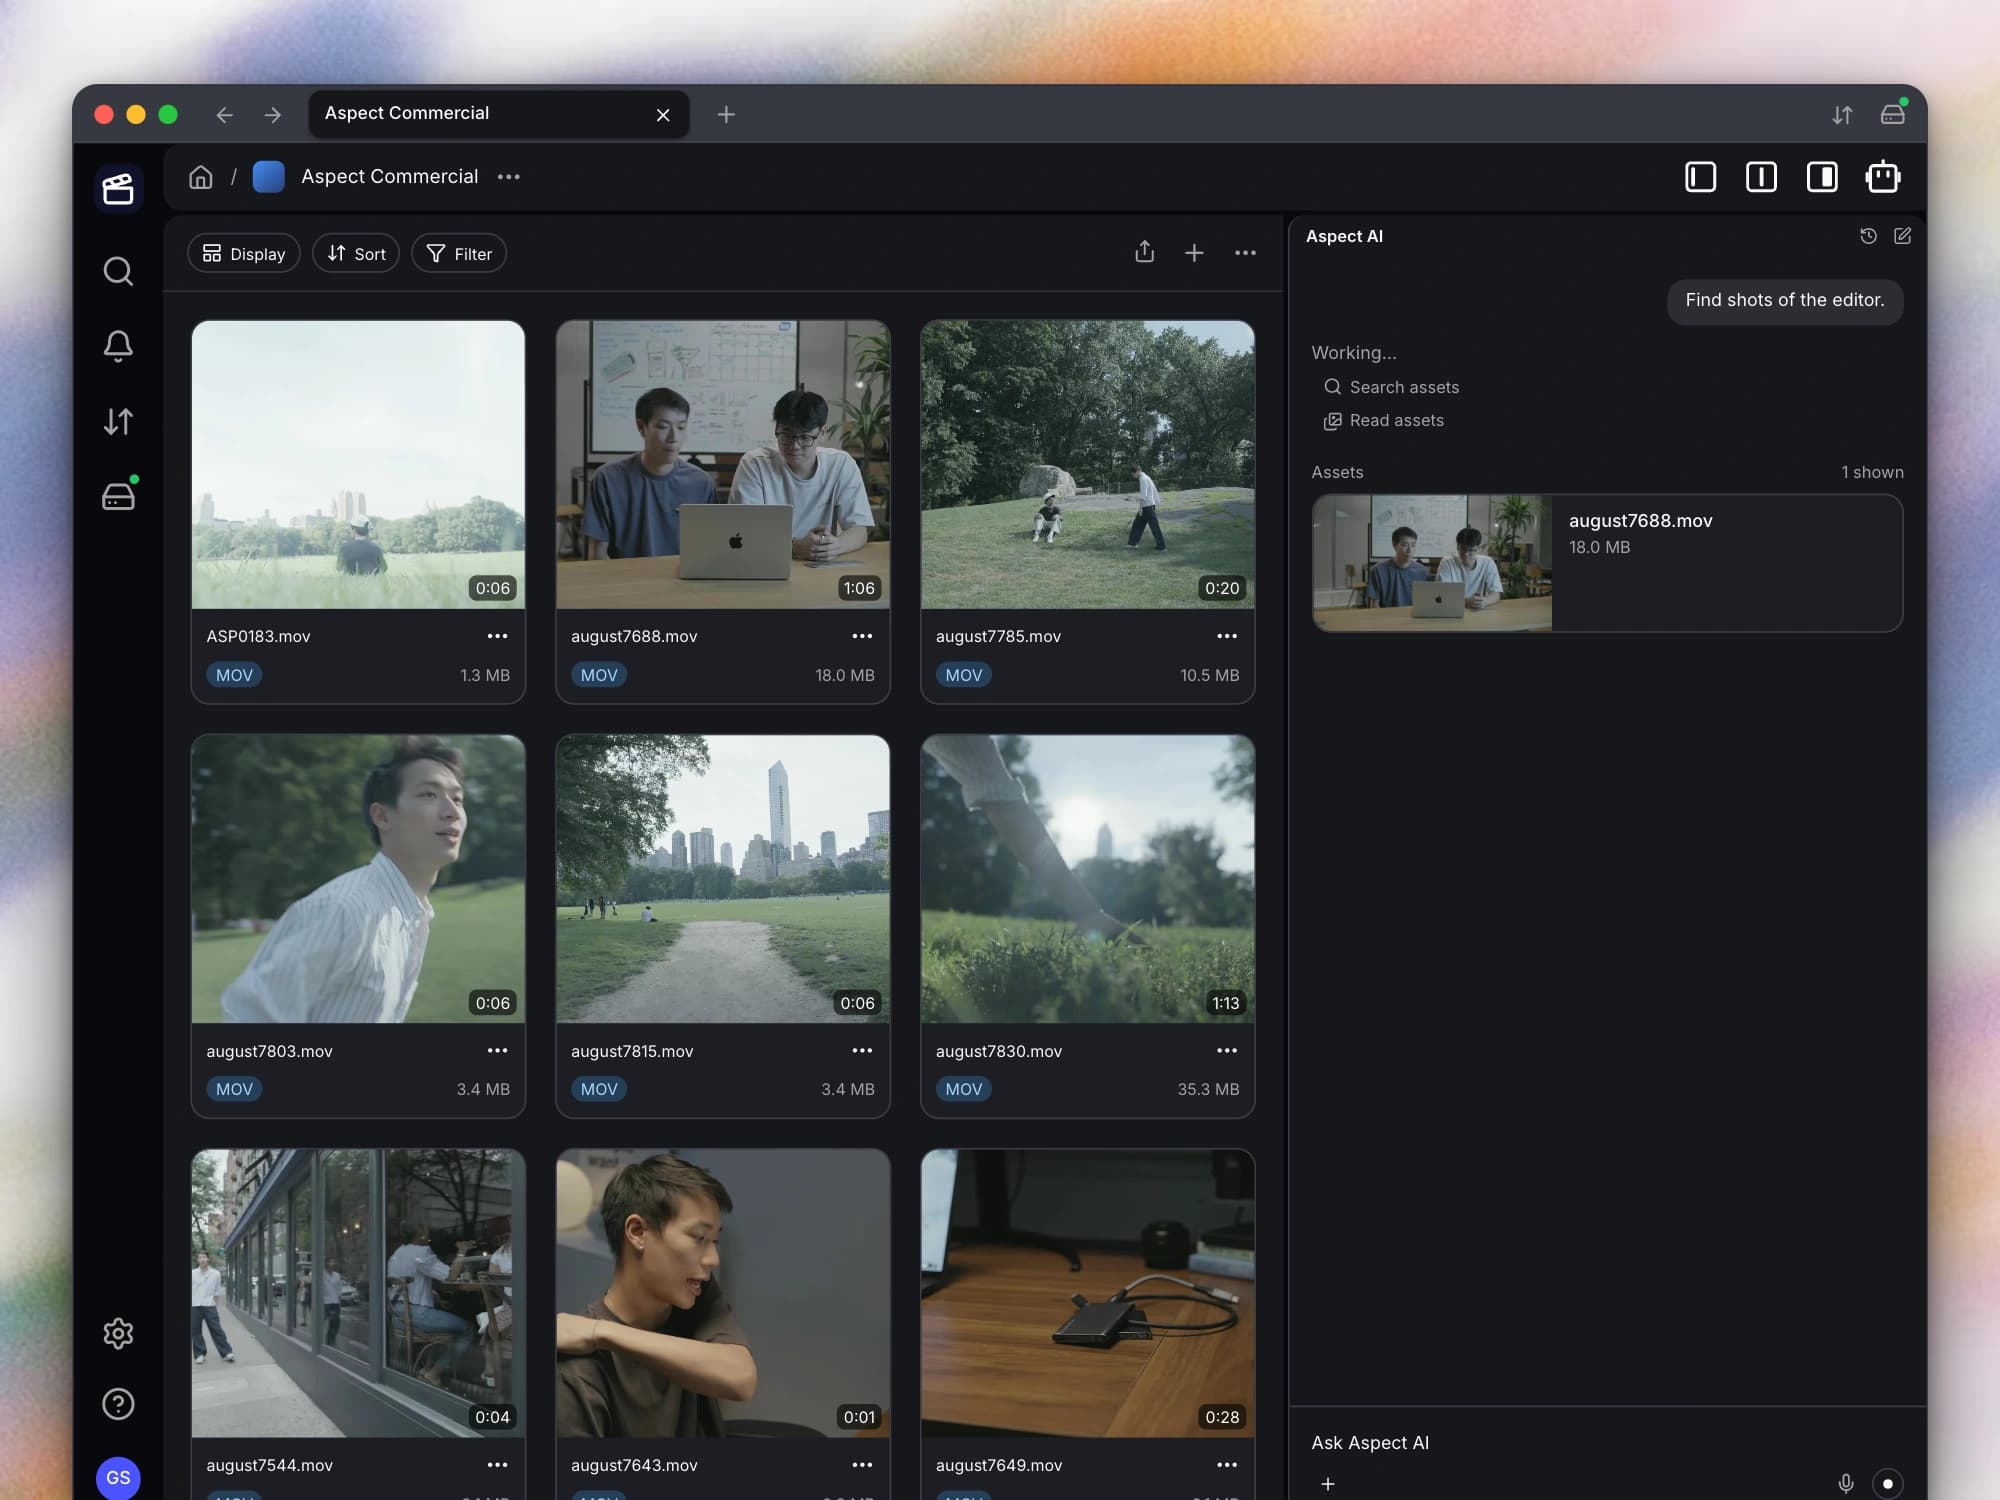Start a new Aspect AI chat

point(1902,236)
